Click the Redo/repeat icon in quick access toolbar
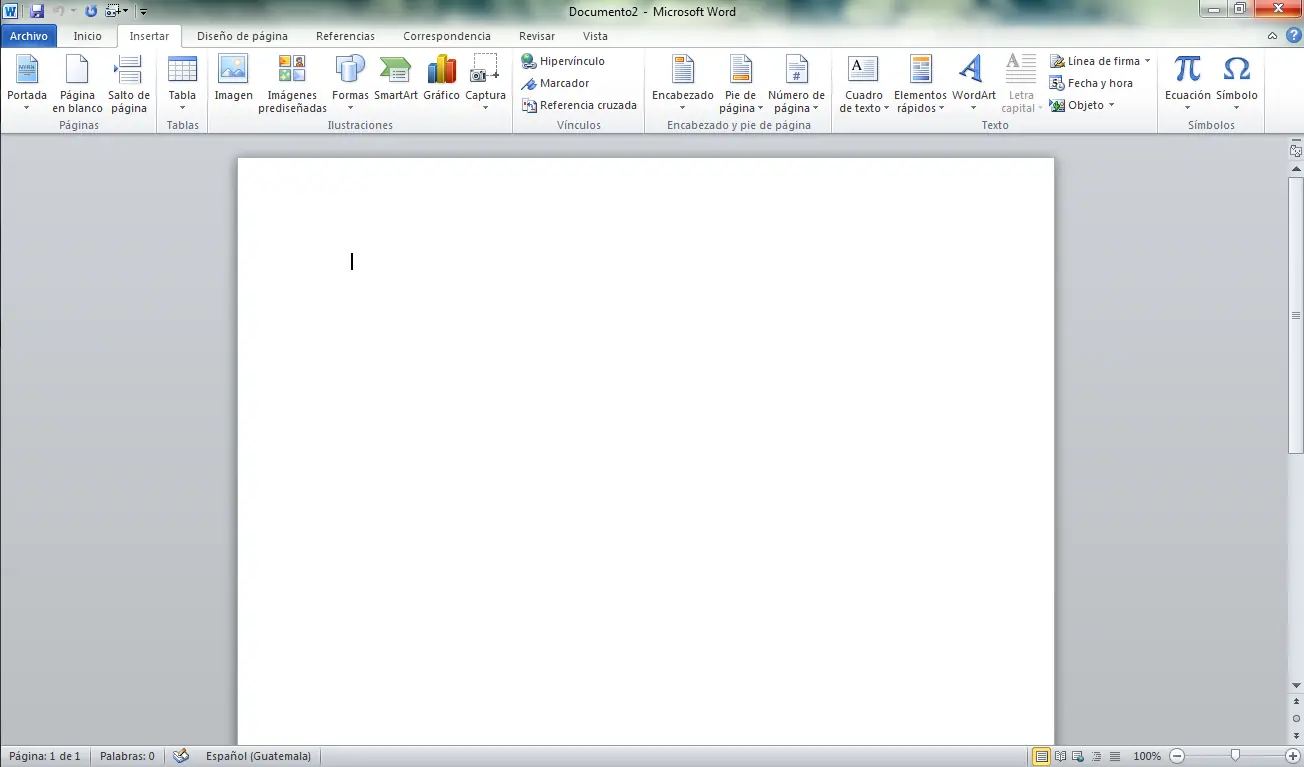1304x767 pixels. pyautogui.click(x=91, y=11)
